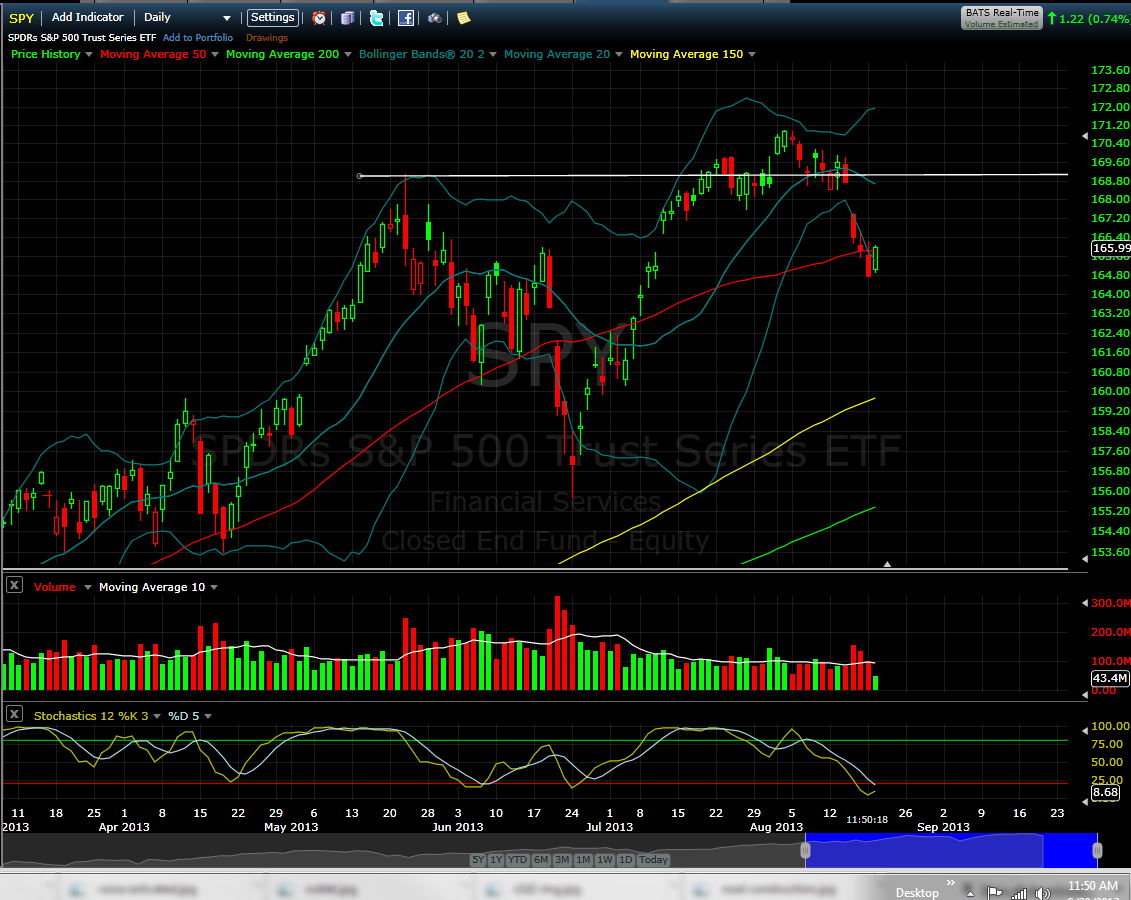Open the yellow sticky note icon
This screenshot has height=900, width=1131.
(464, 18)
